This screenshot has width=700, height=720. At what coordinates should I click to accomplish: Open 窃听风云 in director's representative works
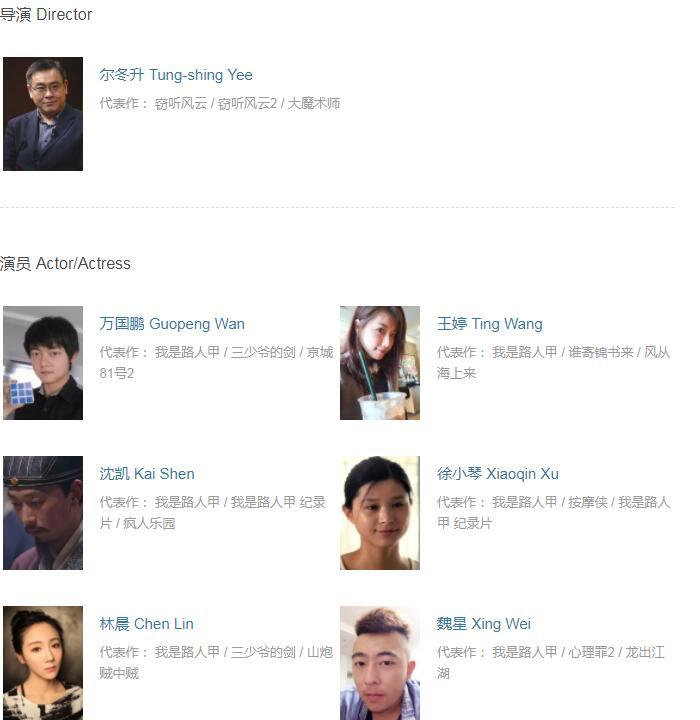[181, 103]
